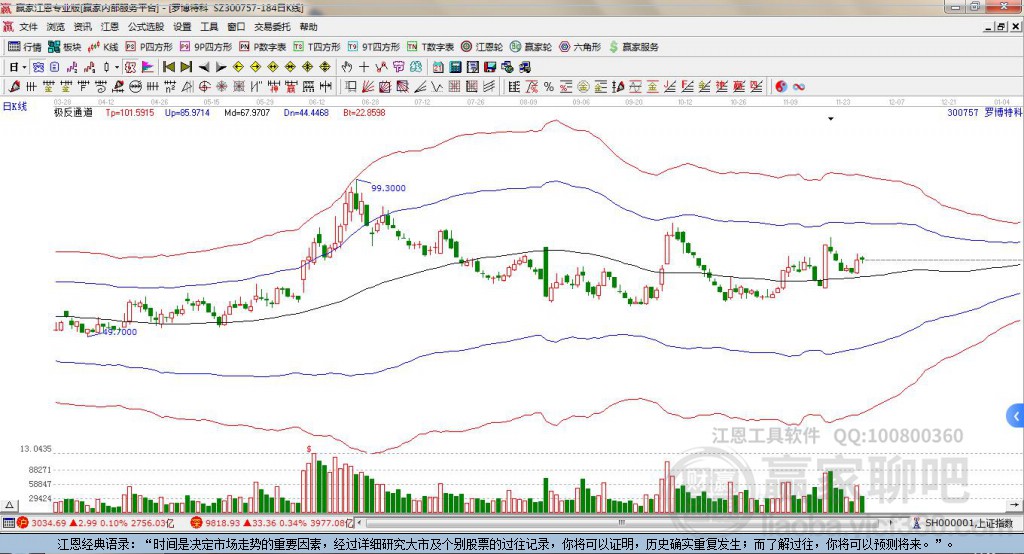
Task: Open the 浏览 menu
Action: (56, 27)
